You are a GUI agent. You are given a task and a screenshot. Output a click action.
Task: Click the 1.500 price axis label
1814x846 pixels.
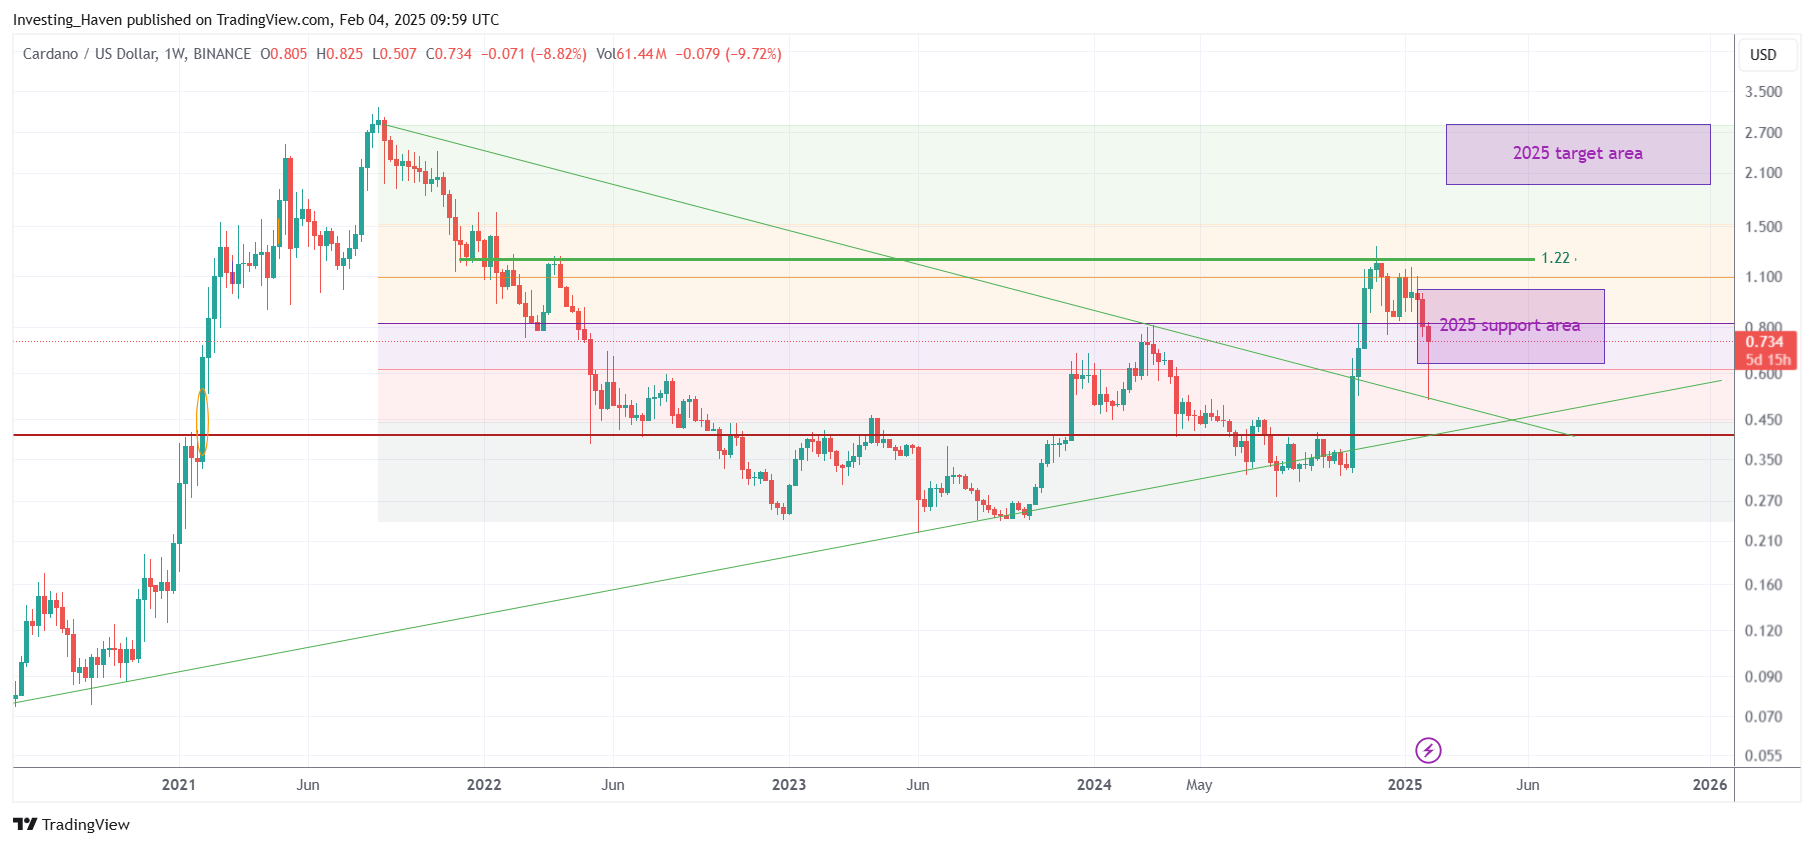click(1763, 227)
